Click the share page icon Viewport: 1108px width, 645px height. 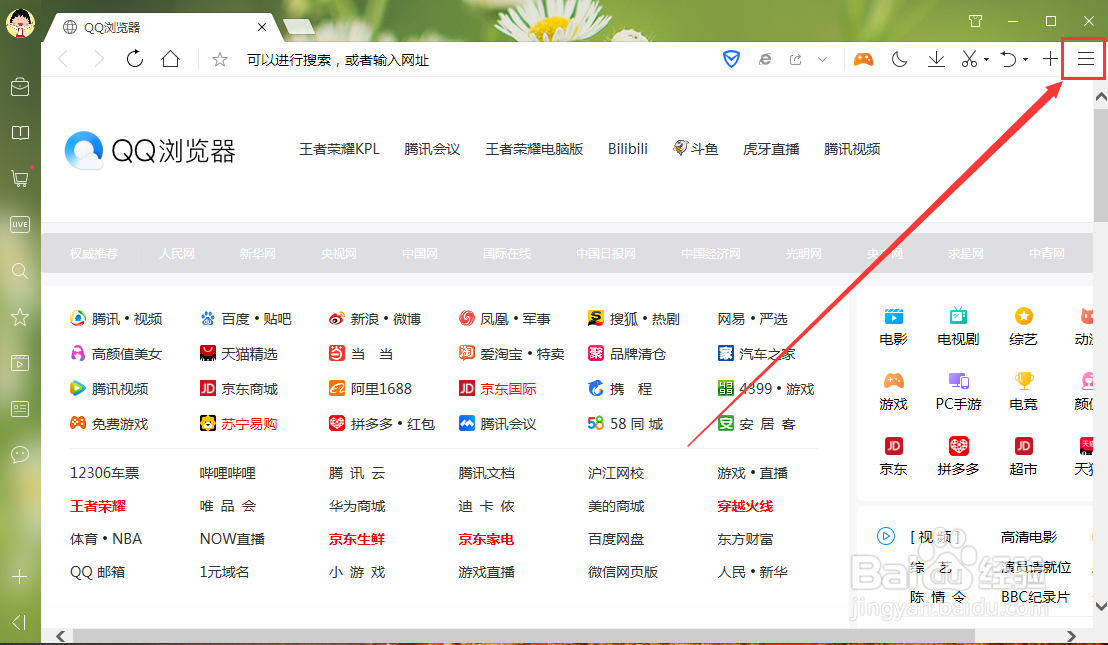795,59
